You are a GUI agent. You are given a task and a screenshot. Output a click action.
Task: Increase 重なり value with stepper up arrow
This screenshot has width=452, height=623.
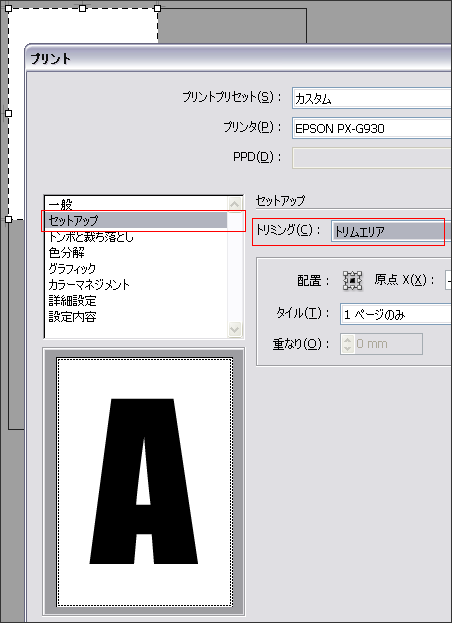(x=348, y=340)
